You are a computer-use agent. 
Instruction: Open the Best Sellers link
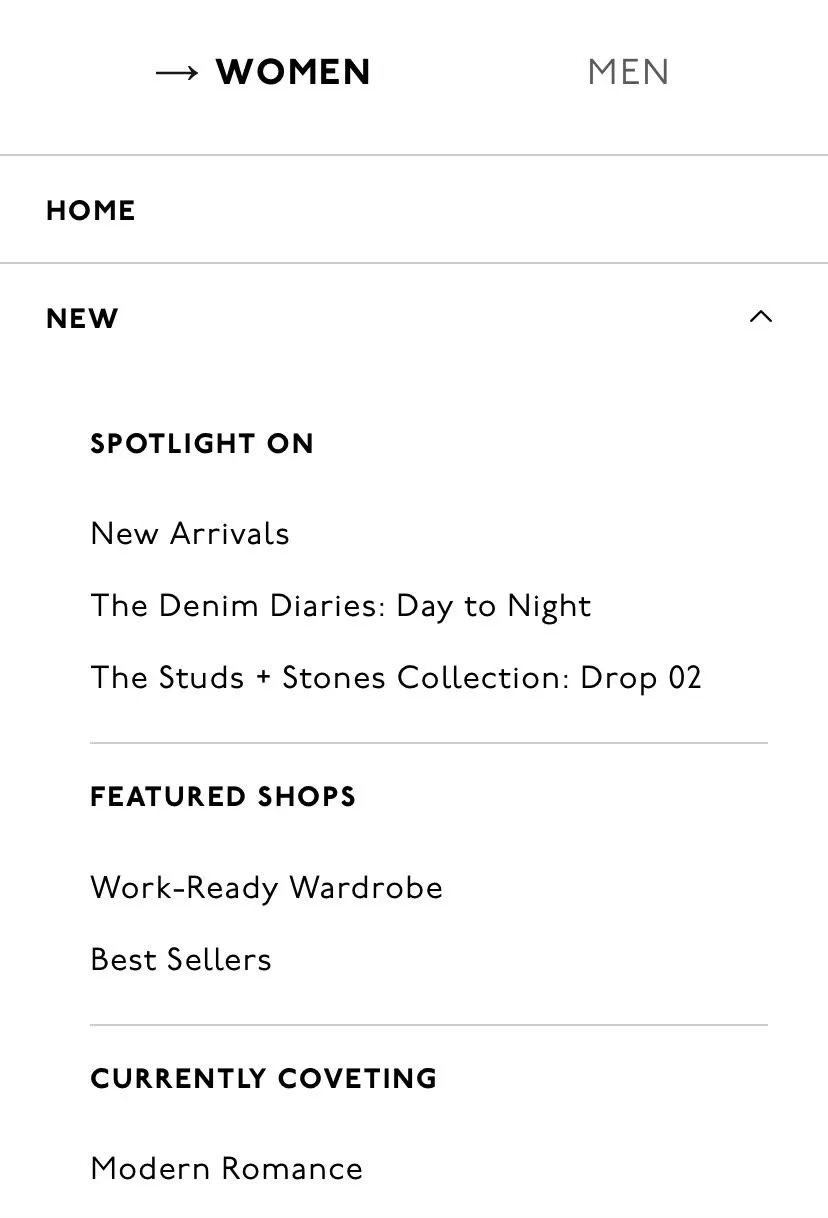click(x=181, y=960)
